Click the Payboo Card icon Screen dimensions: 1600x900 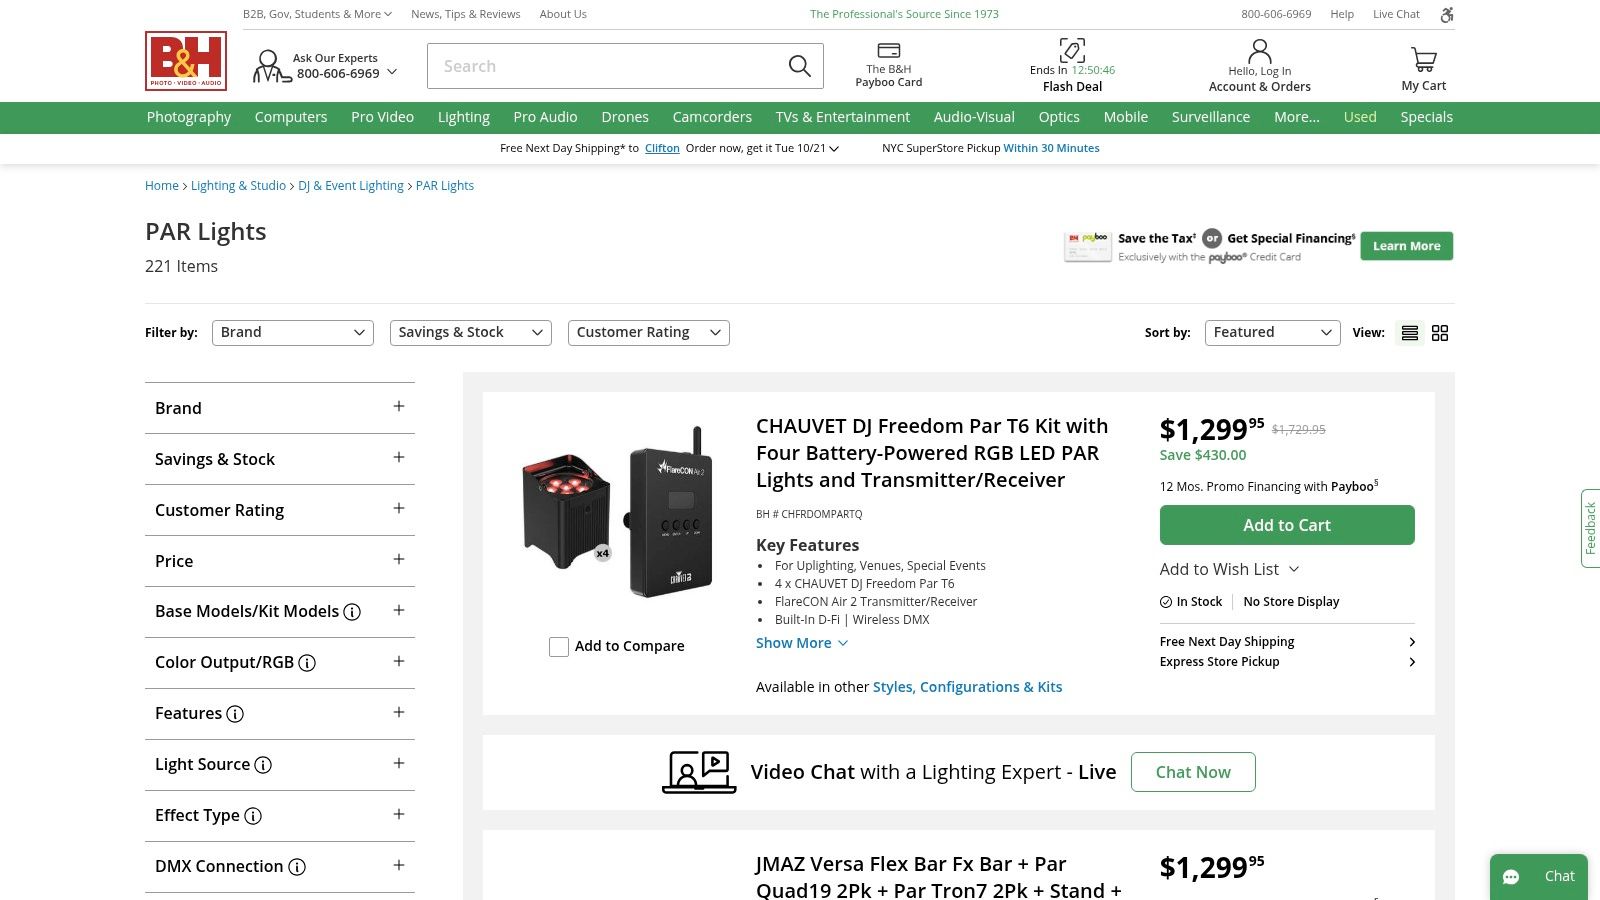(888, 51)
